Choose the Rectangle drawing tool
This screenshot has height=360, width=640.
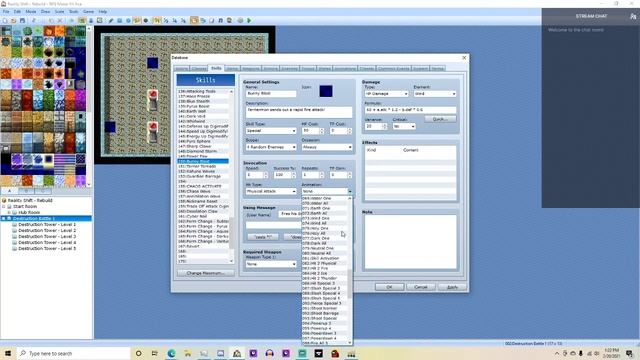[x=119, y=20]
